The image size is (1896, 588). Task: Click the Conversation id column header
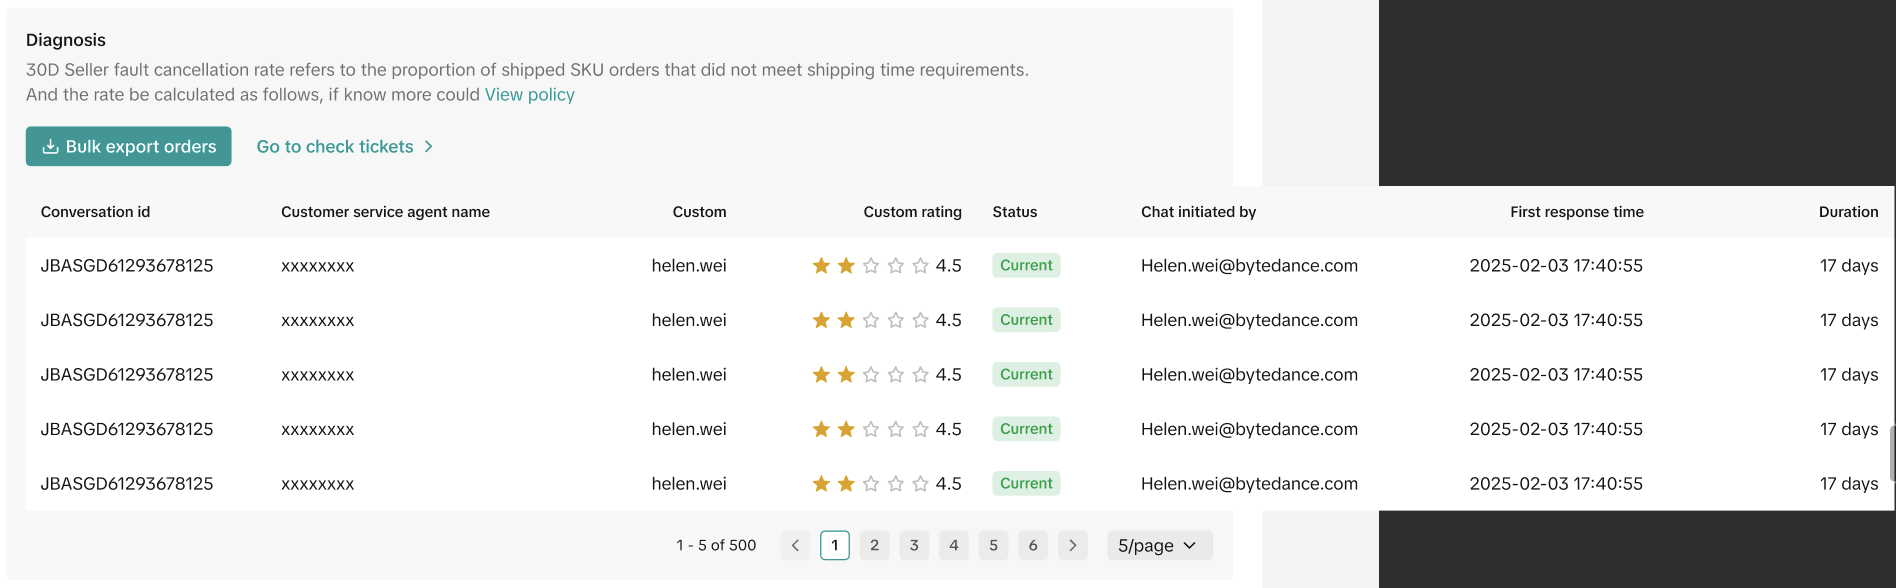(95, 212)
